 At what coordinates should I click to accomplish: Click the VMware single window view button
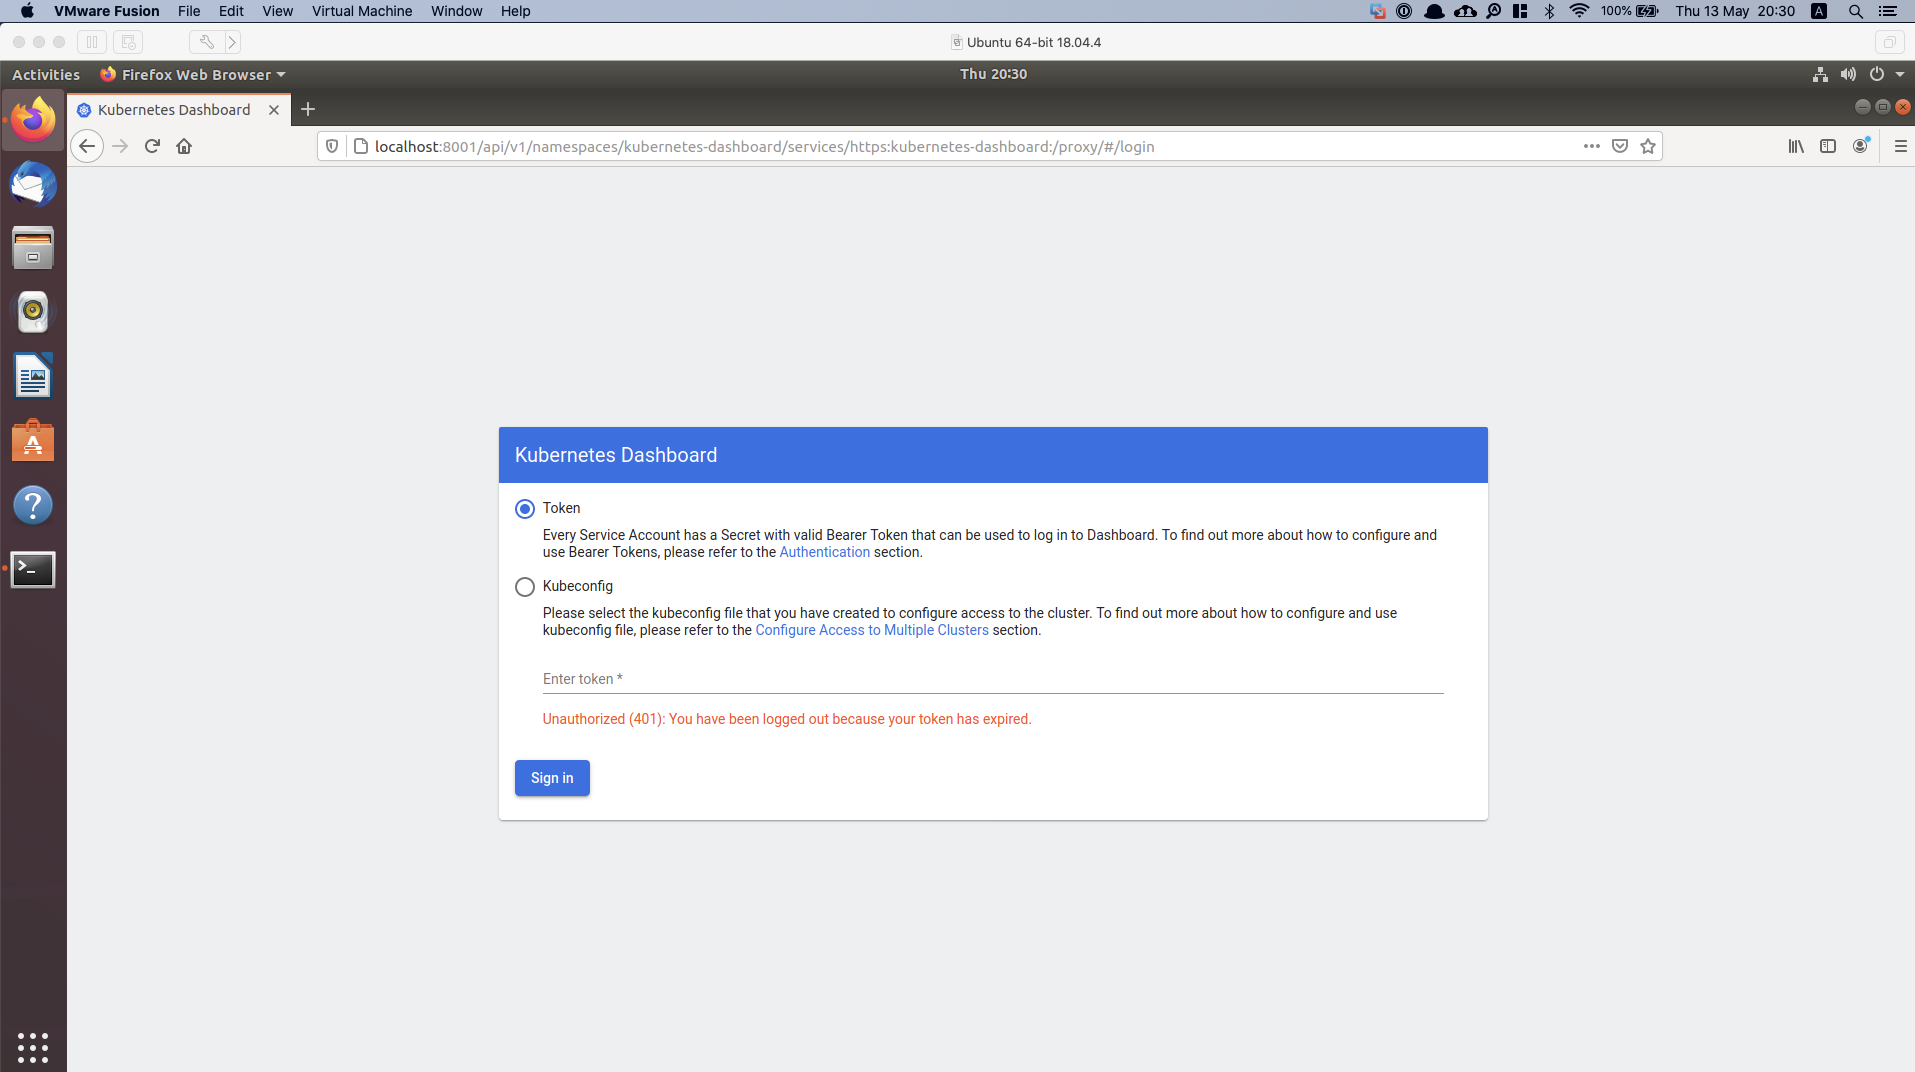[x=1888, y=42]
